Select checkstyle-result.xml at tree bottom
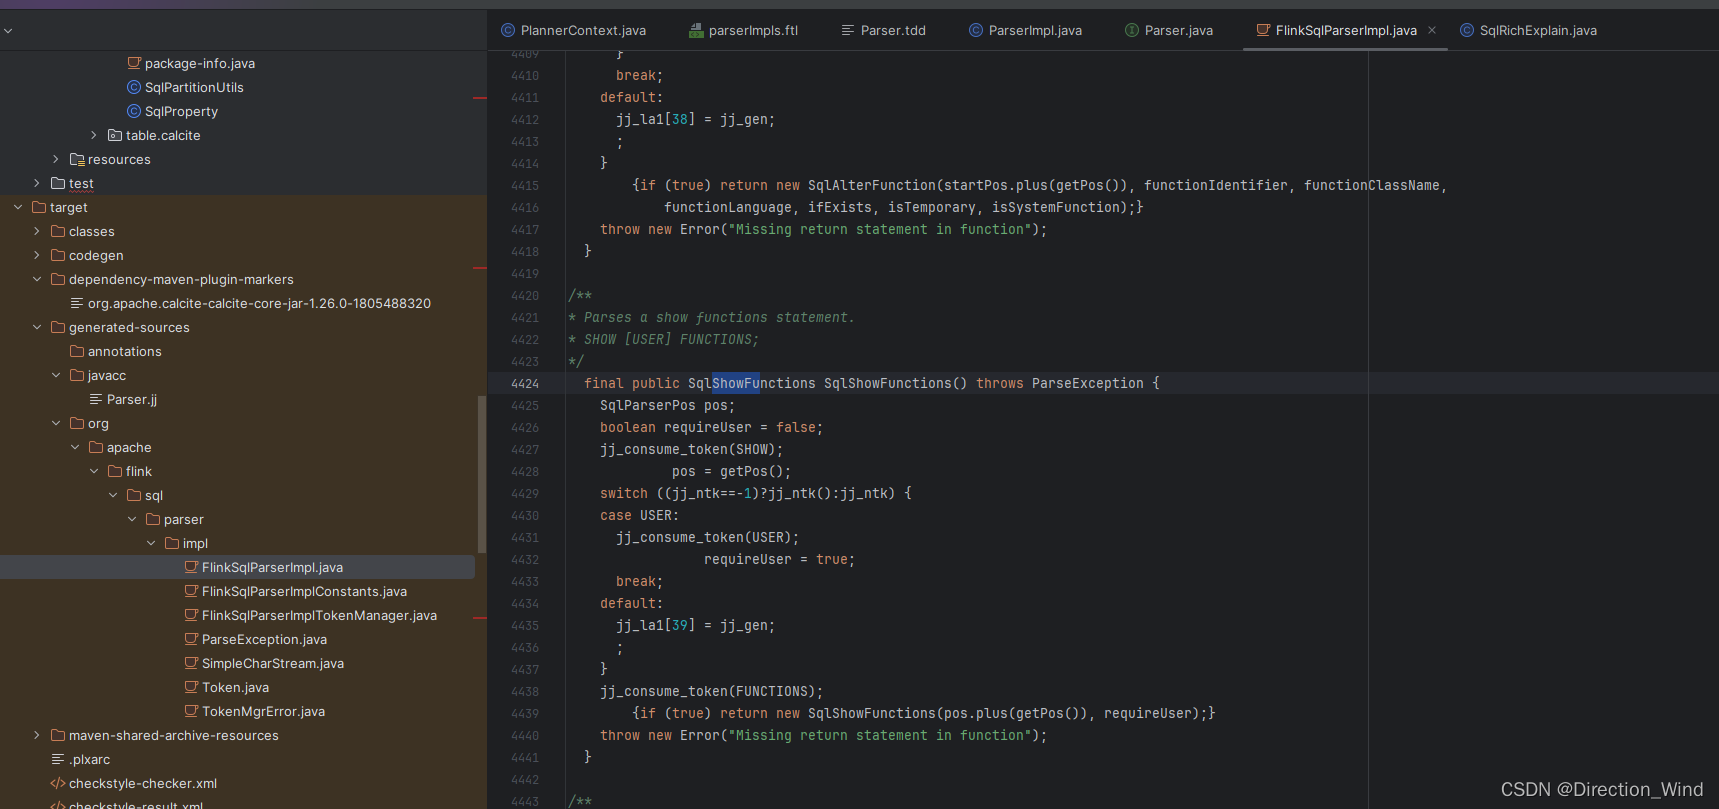This screenshot has width=1719, height=809. pyautogui.click(x=136, y=804)
